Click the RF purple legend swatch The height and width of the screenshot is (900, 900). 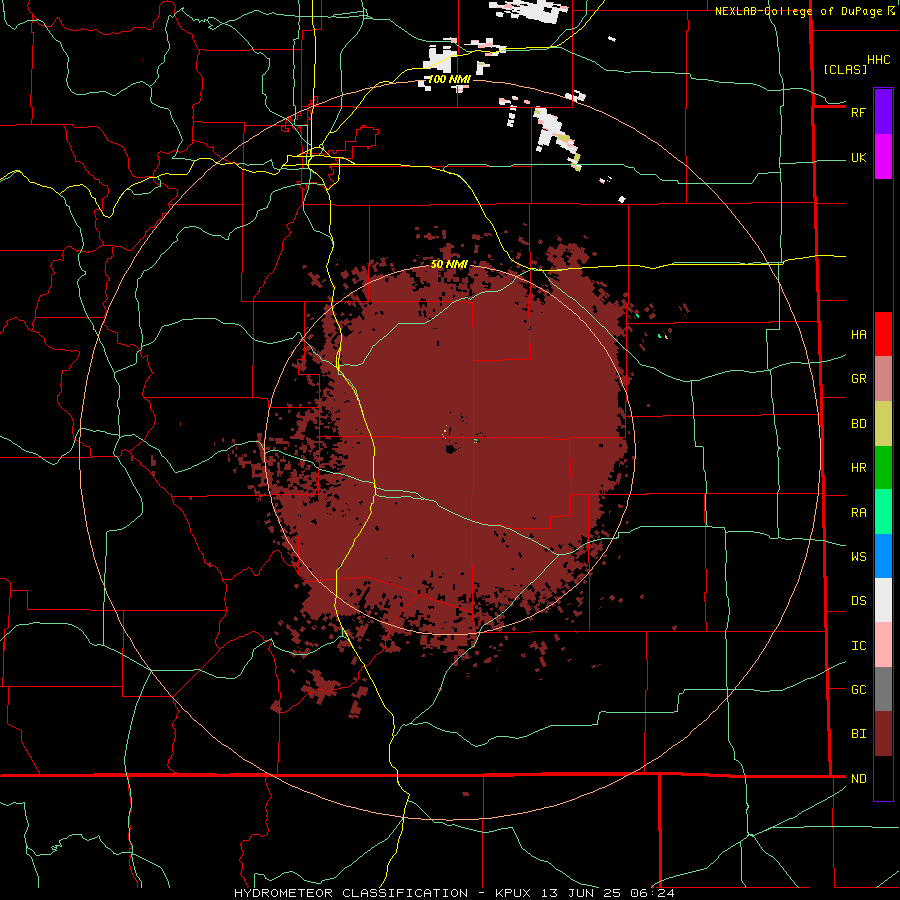(883, 112)
